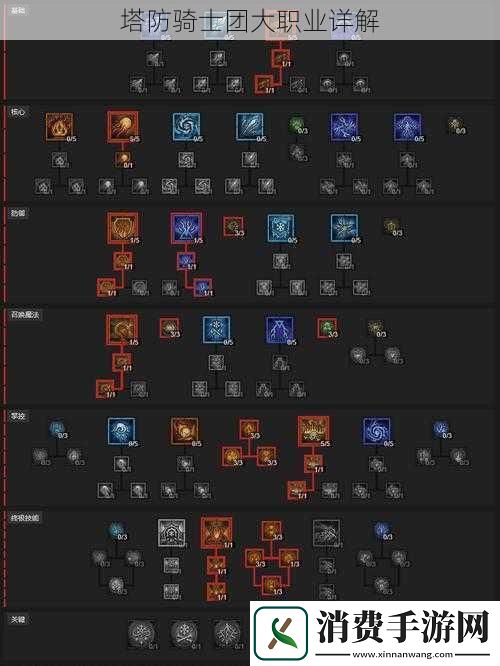Select the blue frozen orb swirl skill in 核心
This screenshot has height=666, width=500.
pyautogui.click(x=186, y=127)
